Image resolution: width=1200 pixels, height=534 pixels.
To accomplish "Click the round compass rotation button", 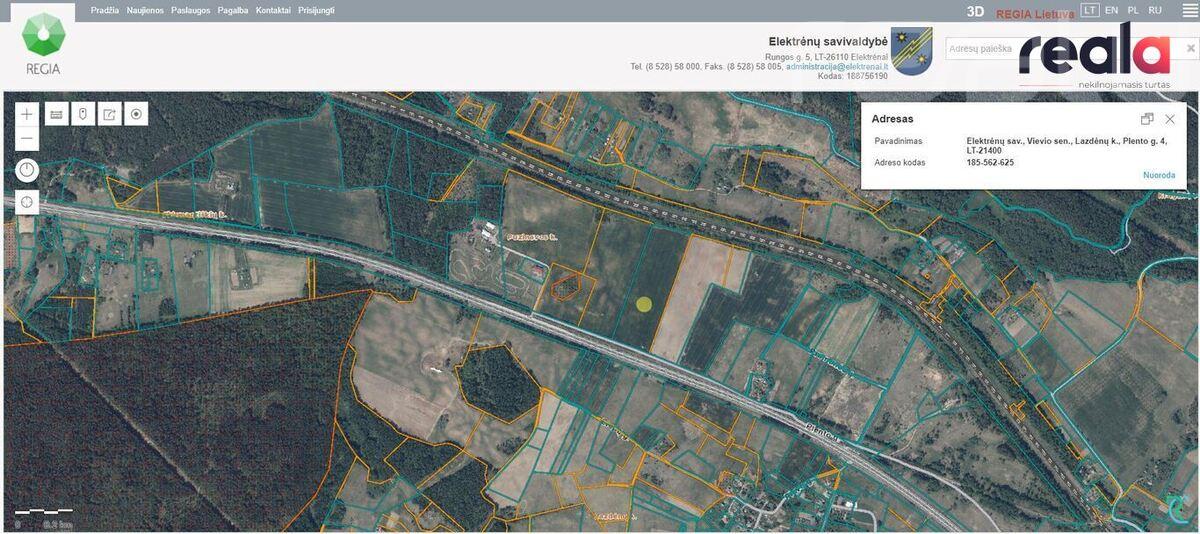I will (27, 170).
